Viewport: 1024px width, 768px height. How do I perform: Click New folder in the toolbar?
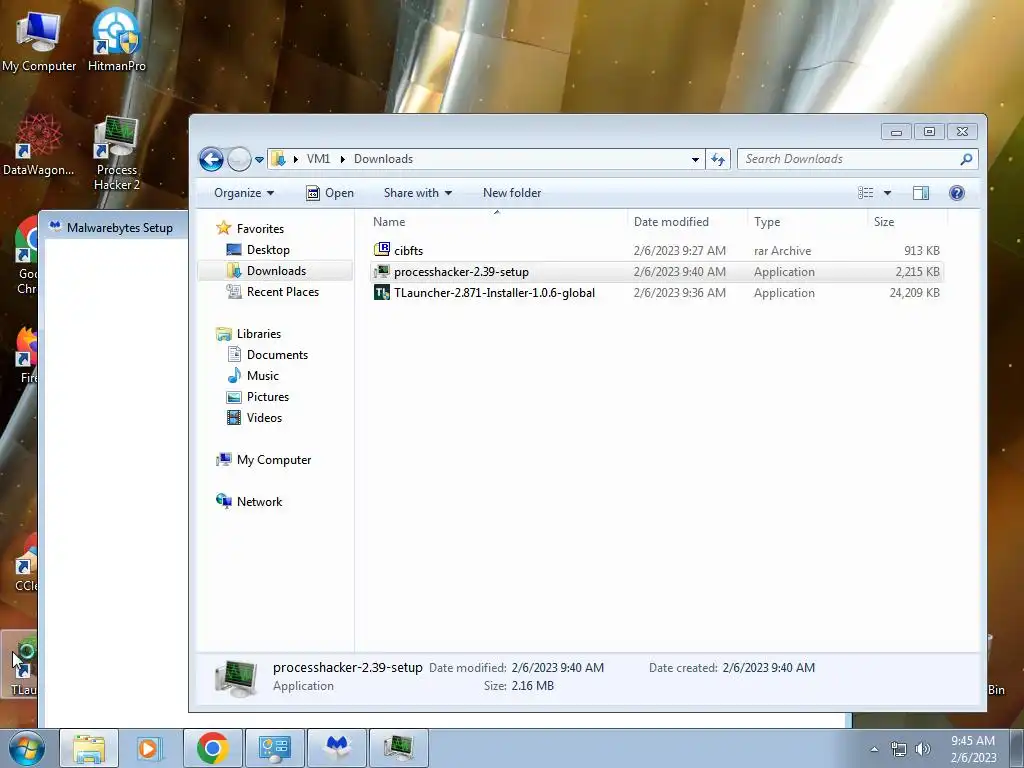[512, 193]
